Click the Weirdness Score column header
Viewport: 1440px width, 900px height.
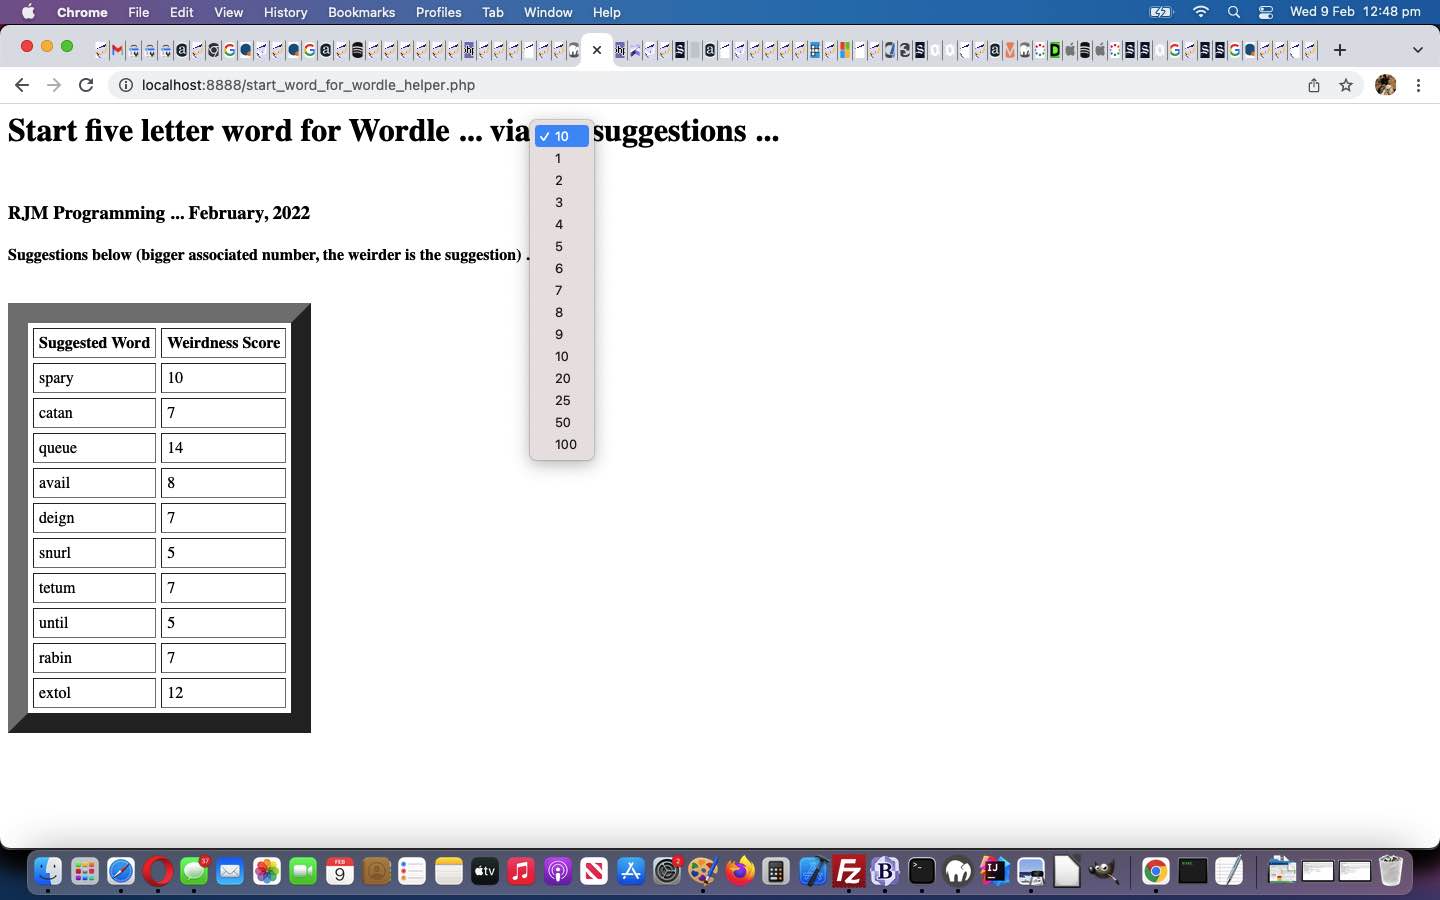pos(223,343)
